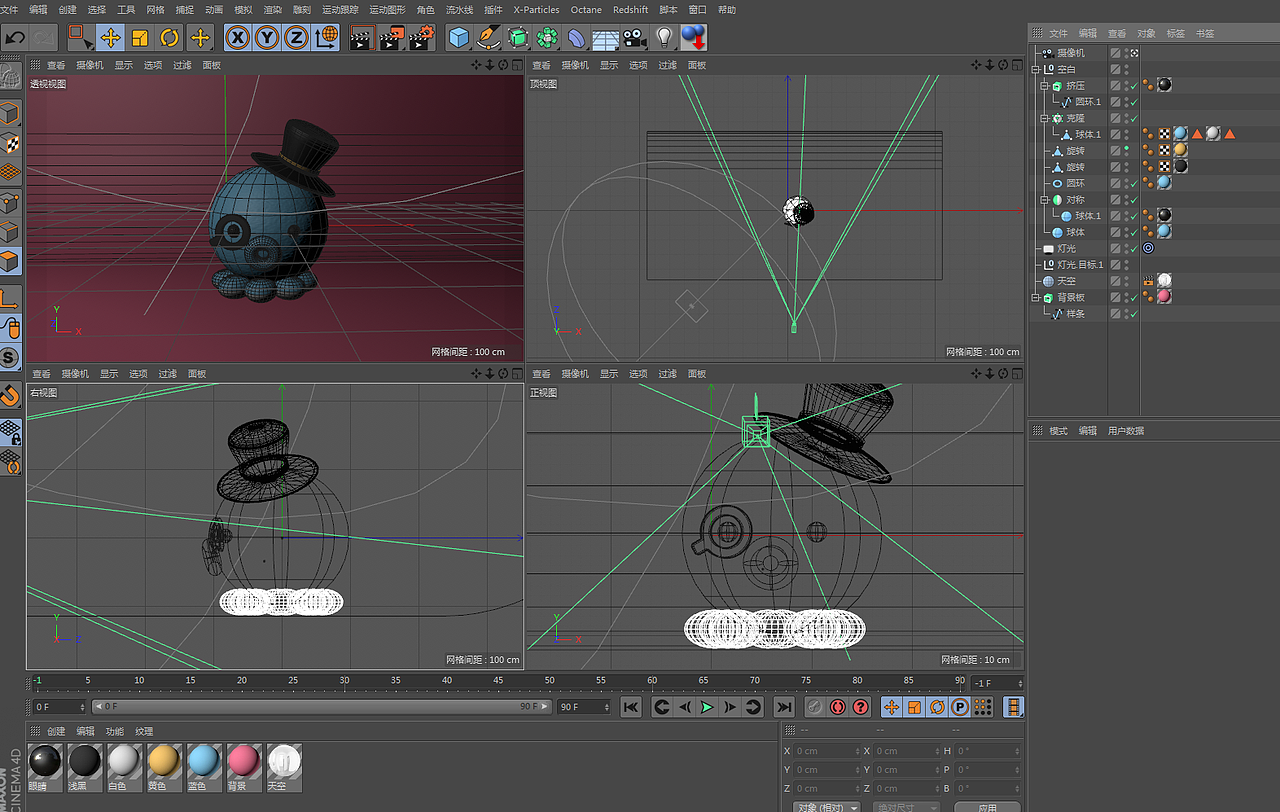Add a cube primitive object

point(459,38)
